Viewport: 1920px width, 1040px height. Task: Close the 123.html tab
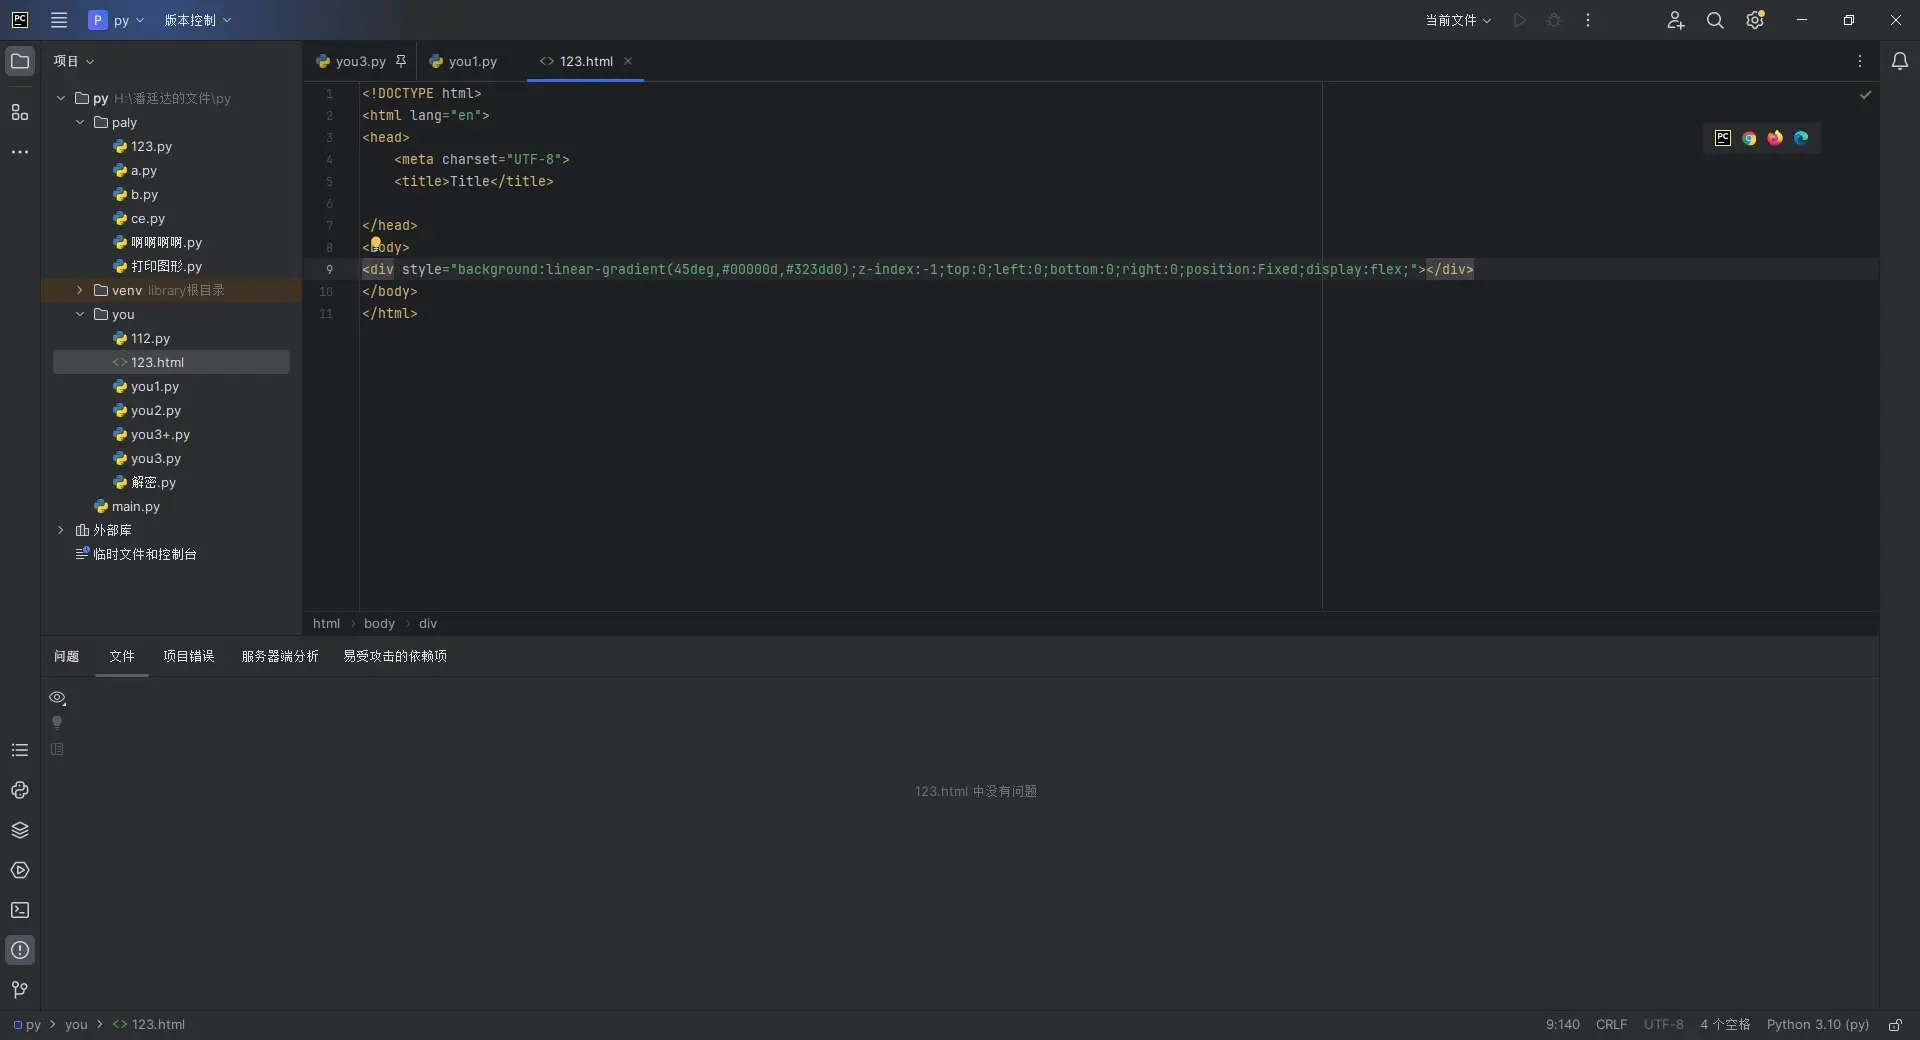pyautogui.click(x=628, y=61)
